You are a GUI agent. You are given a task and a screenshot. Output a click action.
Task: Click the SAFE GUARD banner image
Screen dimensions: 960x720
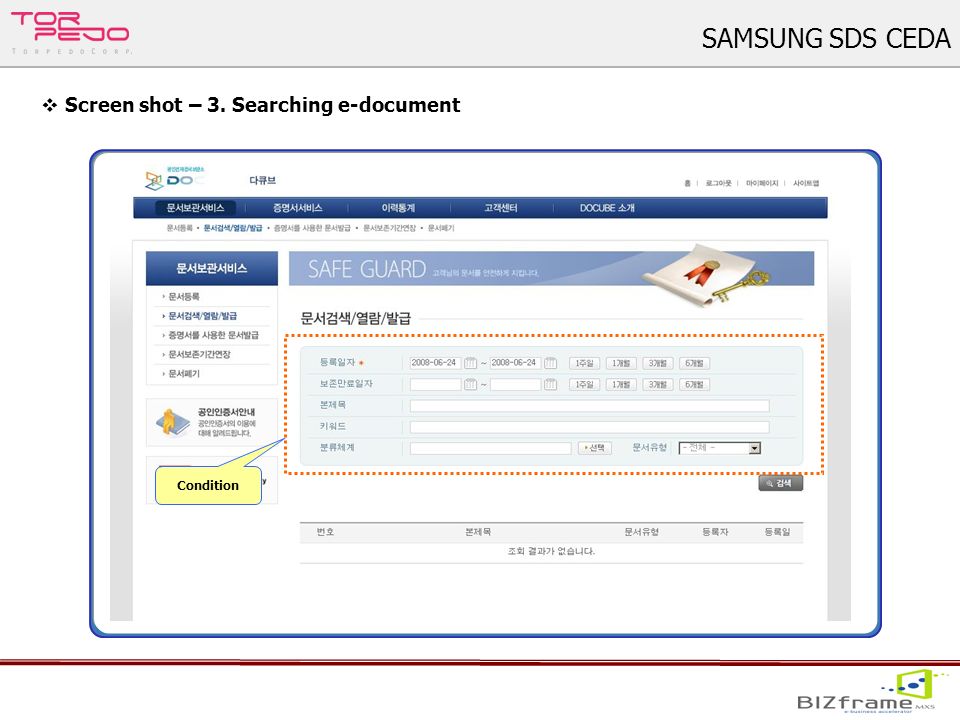552,269
